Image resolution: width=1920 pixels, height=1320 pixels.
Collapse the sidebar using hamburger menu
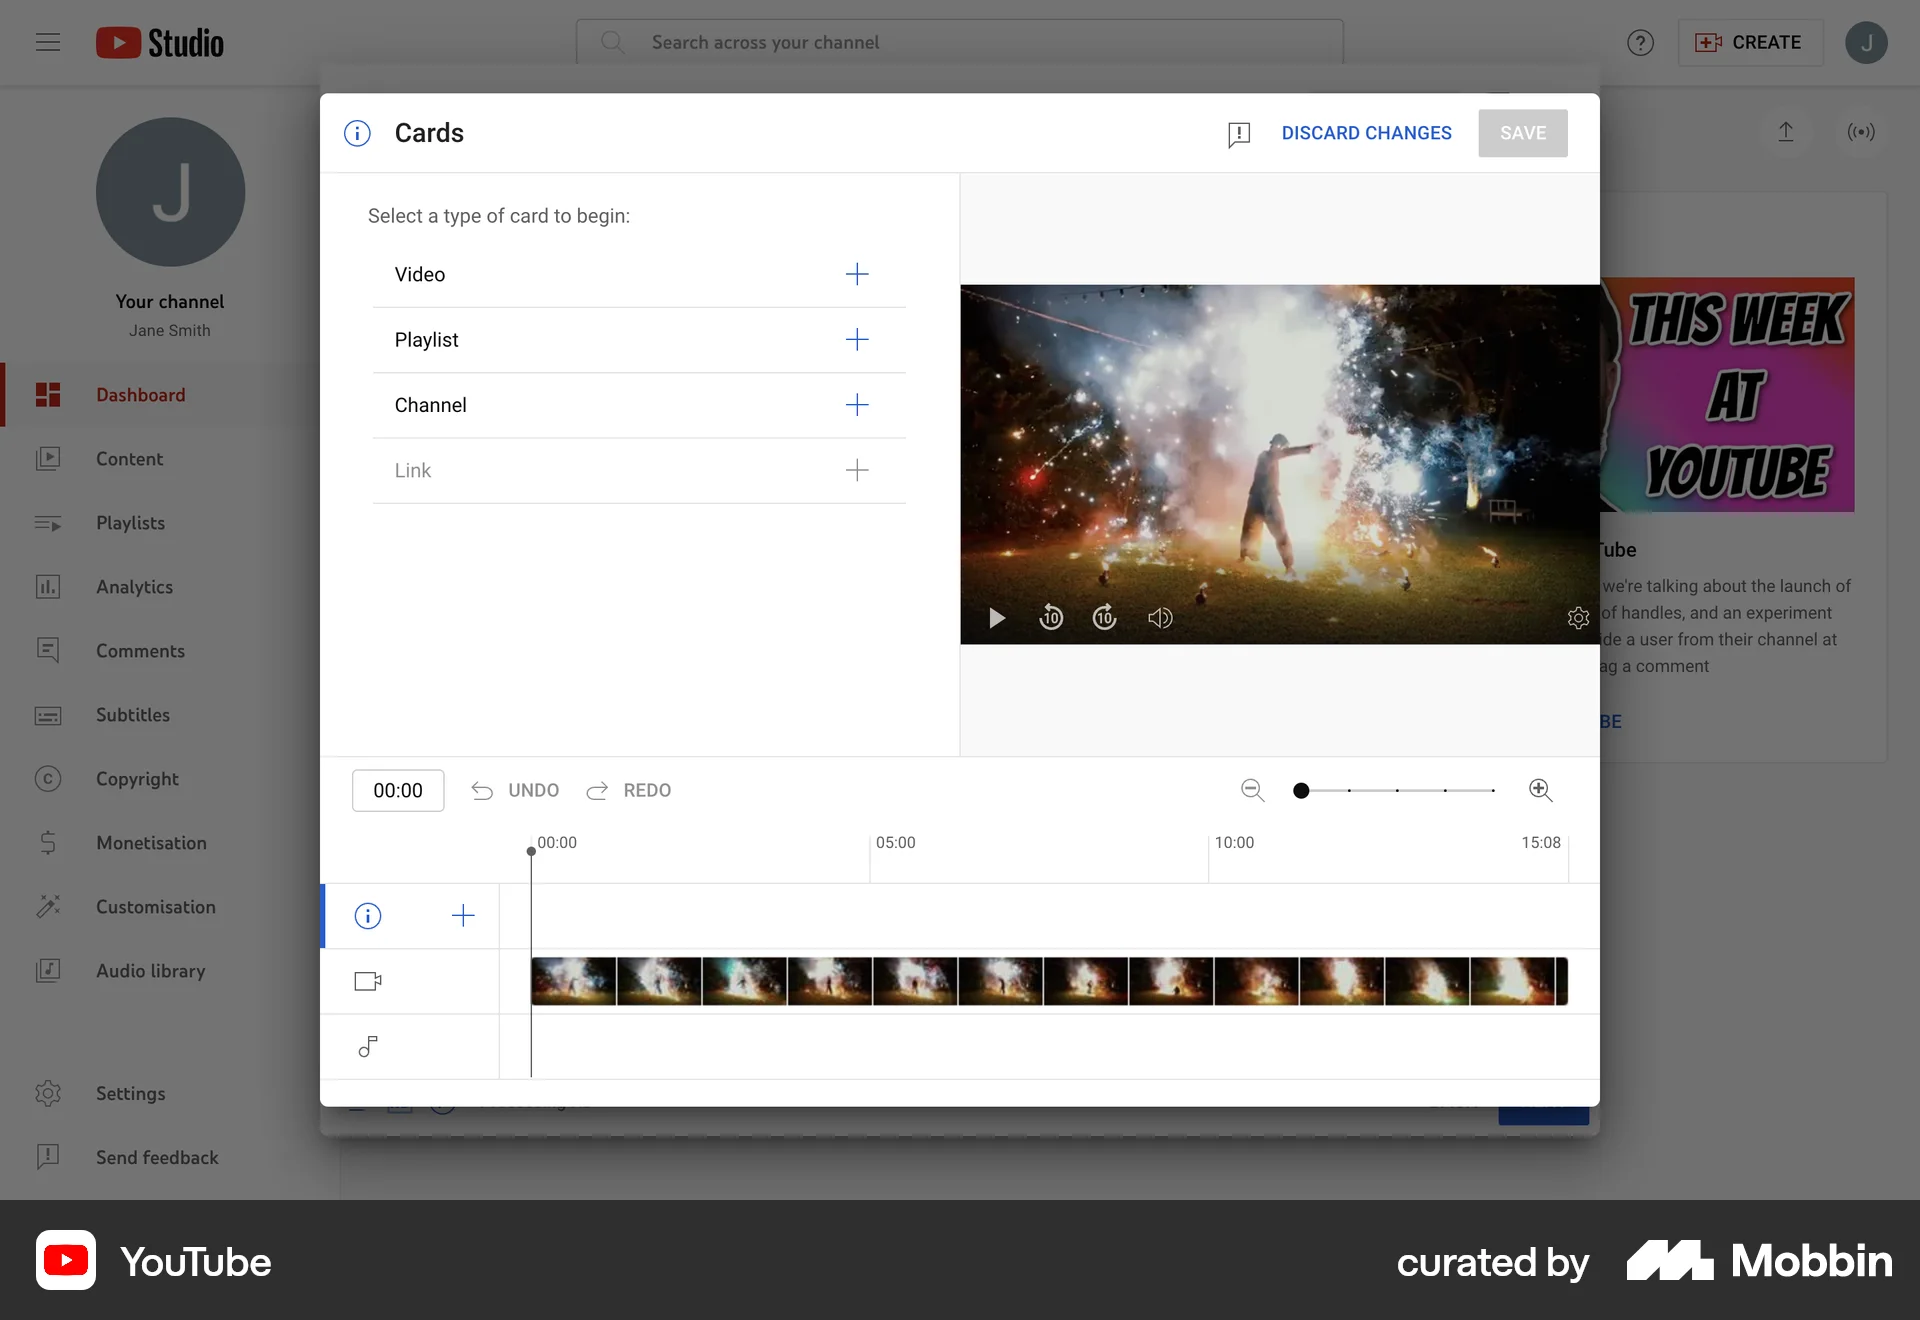click(x=47, y=42)
